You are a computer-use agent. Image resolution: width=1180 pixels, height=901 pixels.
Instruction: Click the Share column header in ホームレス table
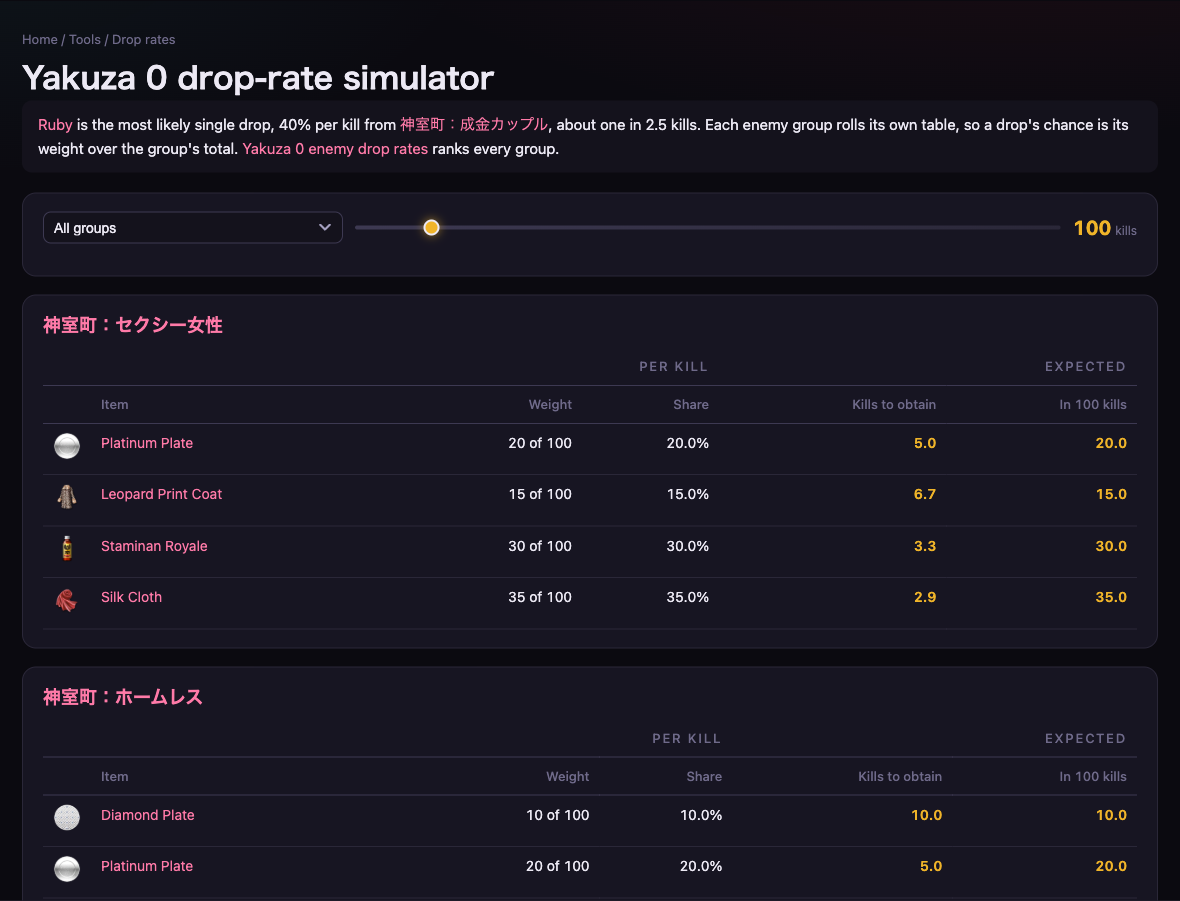click(704, 776)
